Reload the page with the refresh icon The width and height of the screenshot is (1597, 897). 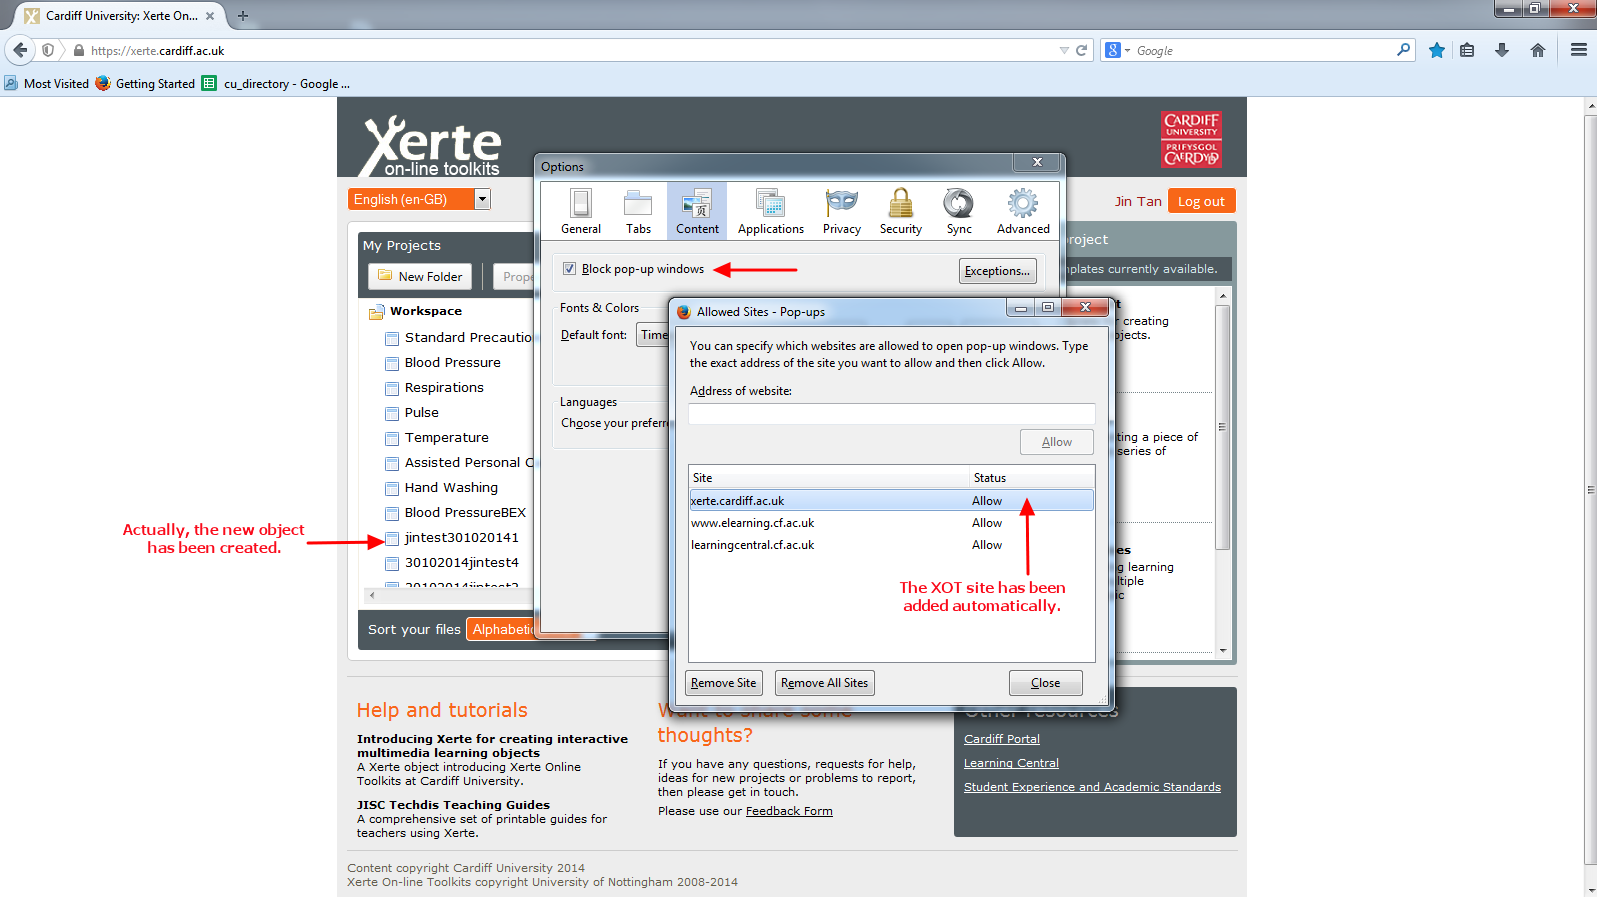click(x=1081, y=50)
